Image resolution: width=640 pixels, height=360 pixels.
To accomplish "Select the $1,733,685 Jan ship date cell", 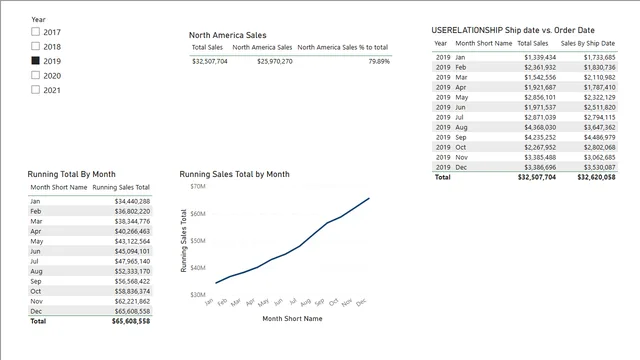I will pyautogui.click(x=599, y=57).
